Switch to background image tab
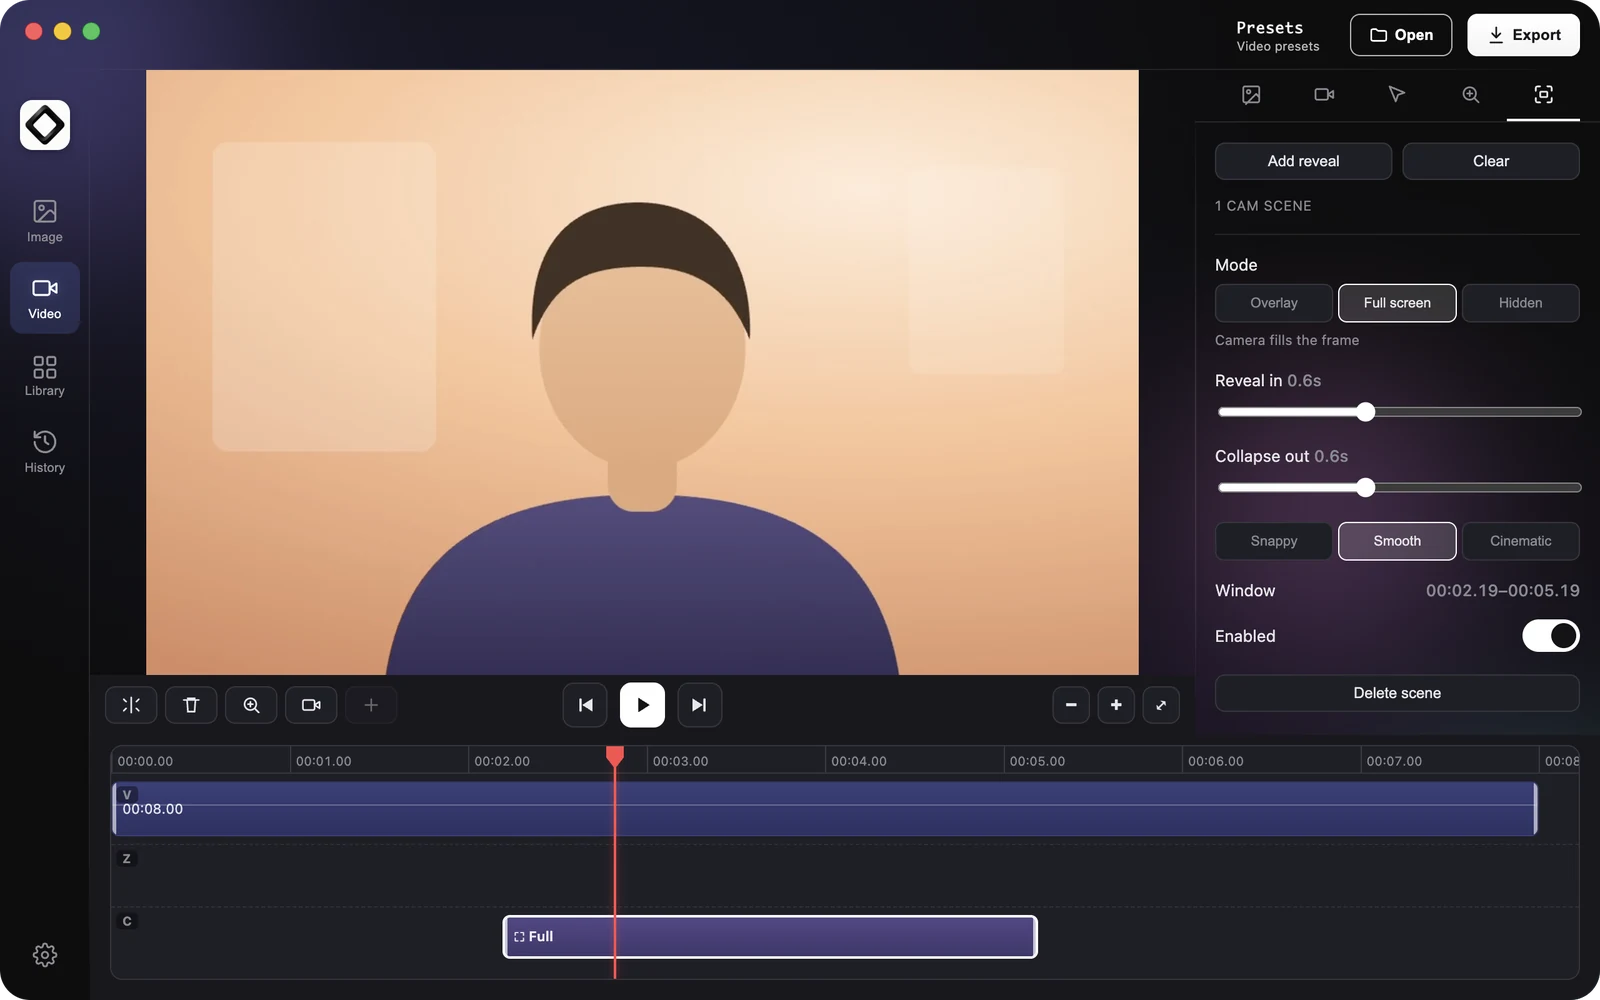This screenshot has height=1000, width=1600. click(1251, 94)
